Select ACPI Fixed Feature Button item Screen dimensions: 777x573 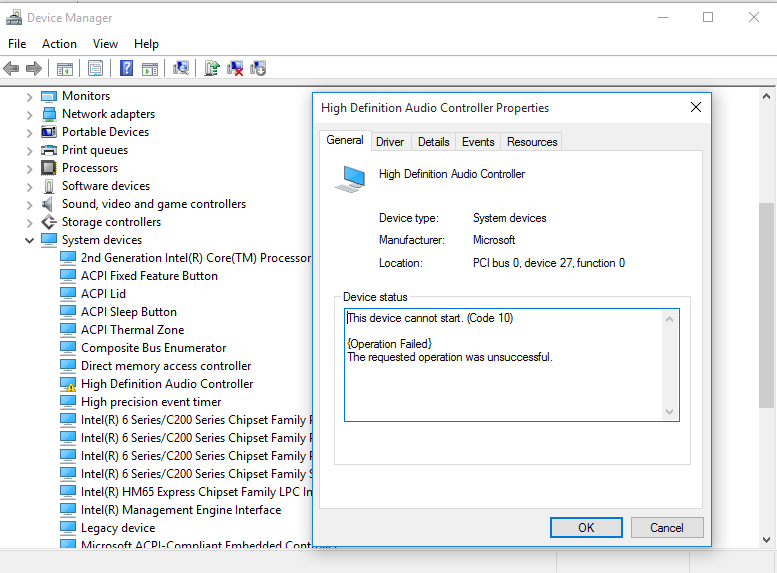[149, 276]
